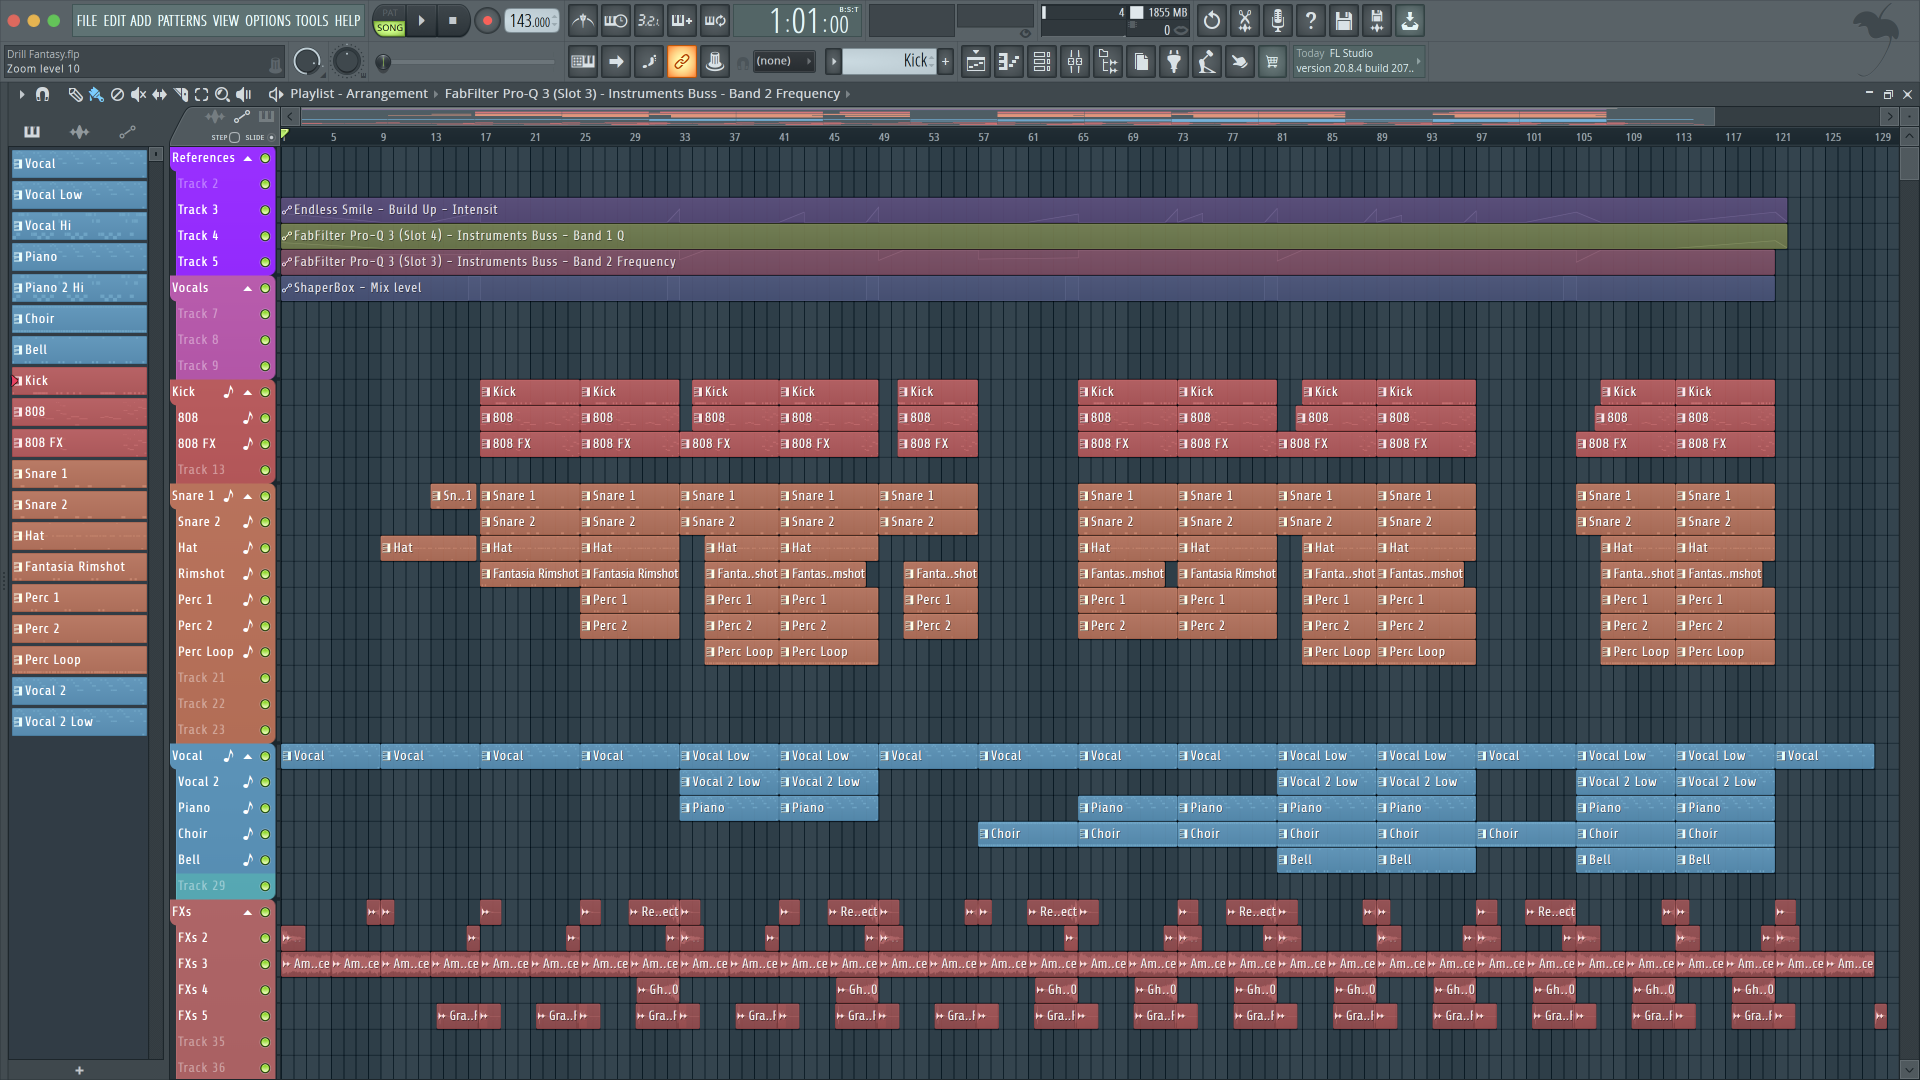The image size is (1920, 1080).
Task: Click the render as audio file icon
Action: [1377, 20]
